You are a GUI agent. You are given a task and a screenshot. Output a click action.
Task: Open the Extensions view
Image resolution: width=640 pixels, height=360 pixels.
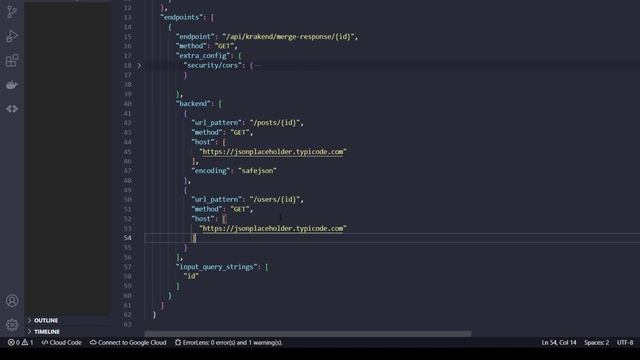12,60
